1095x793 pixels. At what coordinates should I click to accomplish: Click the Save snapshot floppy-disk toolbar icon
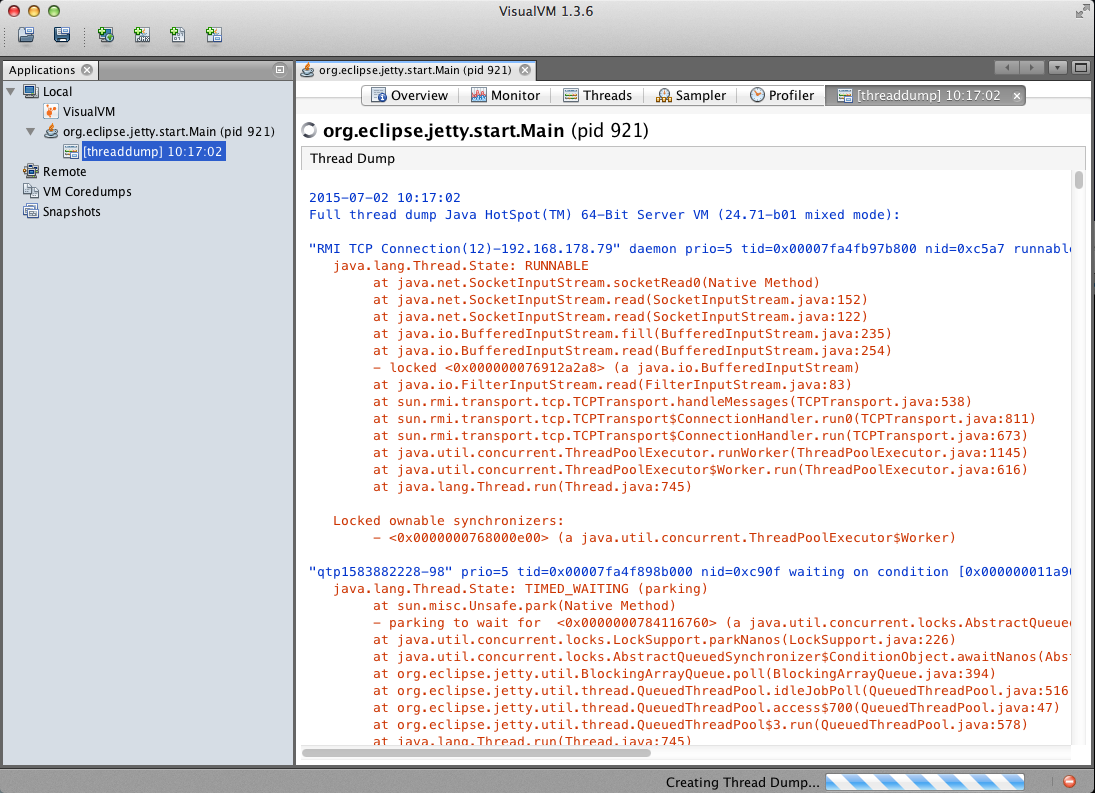click(x=62, y=34)
